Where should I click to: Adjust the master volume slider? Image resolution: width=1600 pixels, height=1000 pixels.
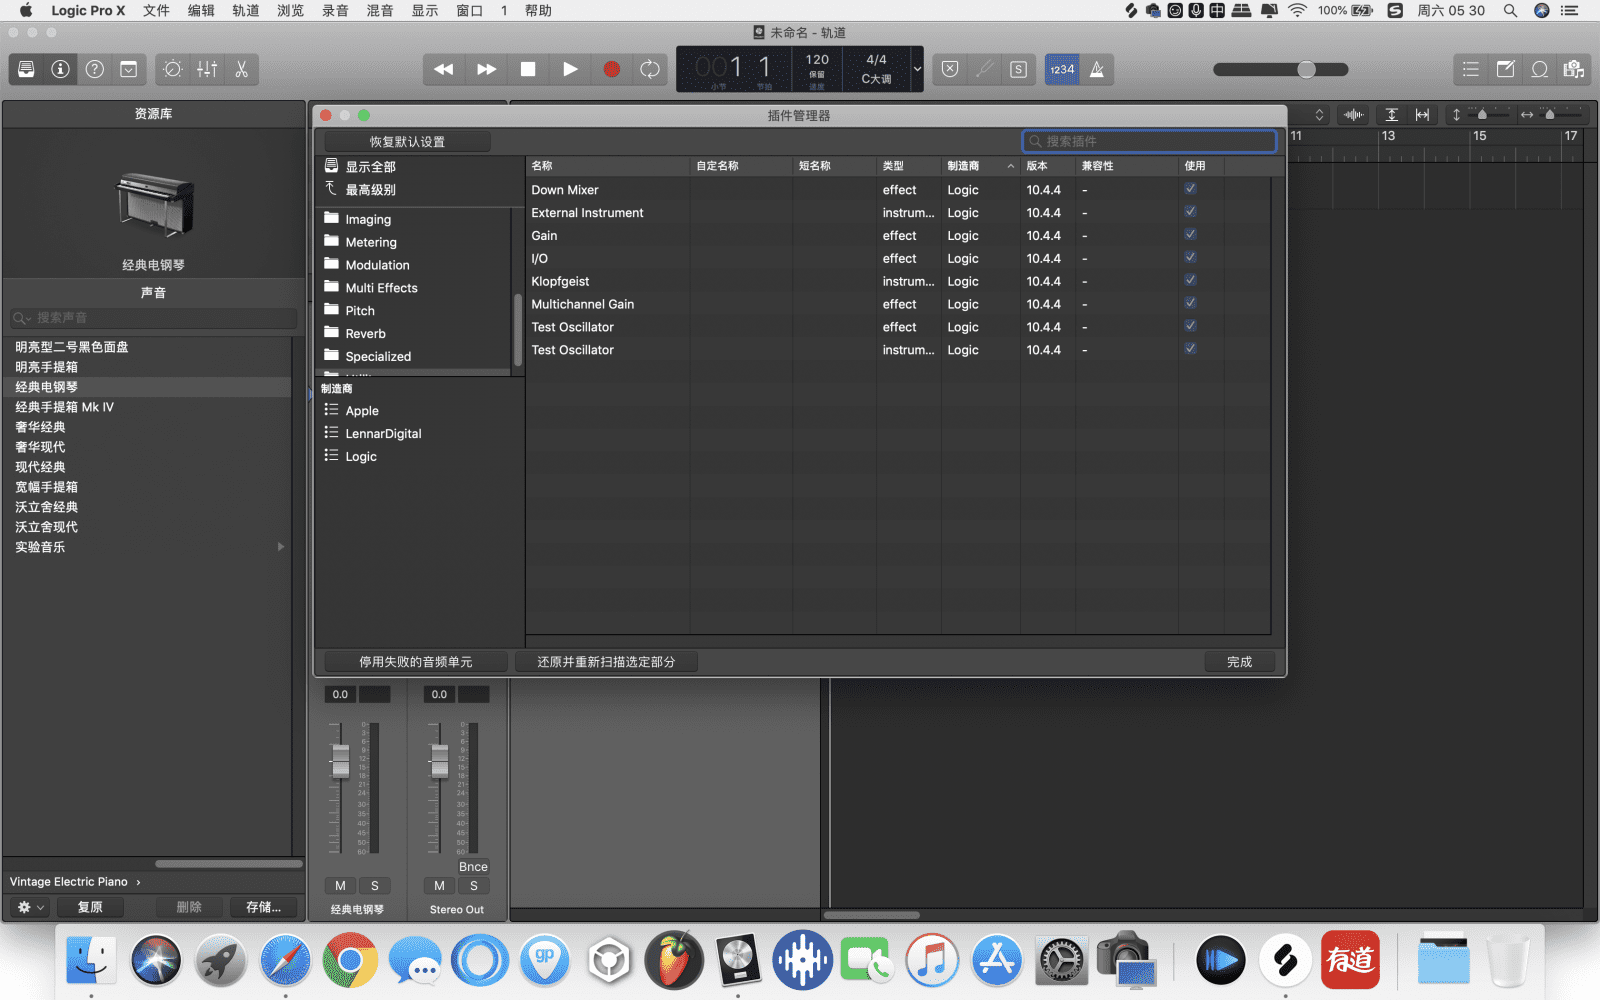(x=1306, y=69)
